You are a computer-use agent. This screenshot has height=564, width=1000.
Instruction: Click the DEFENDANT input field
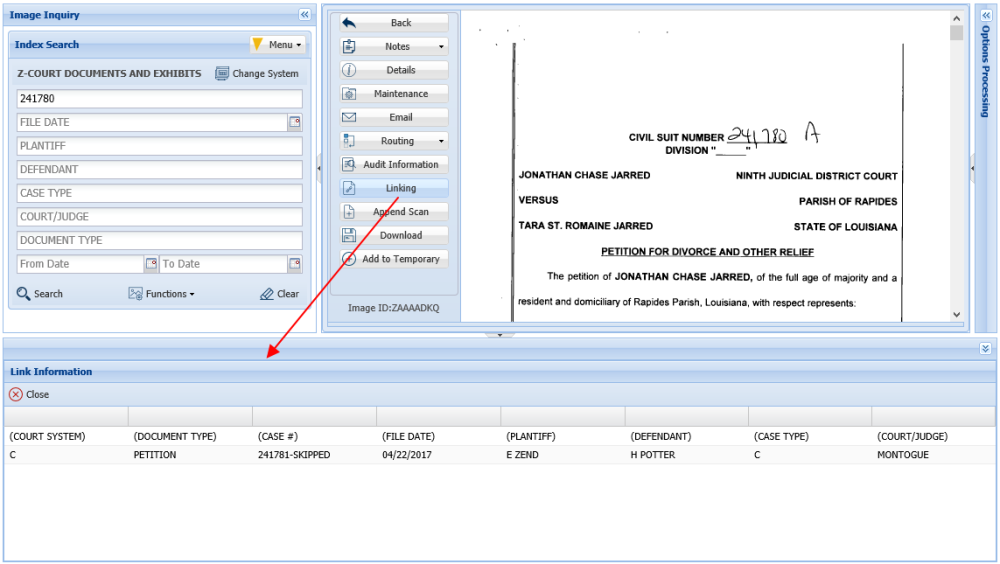click(159, 169)
